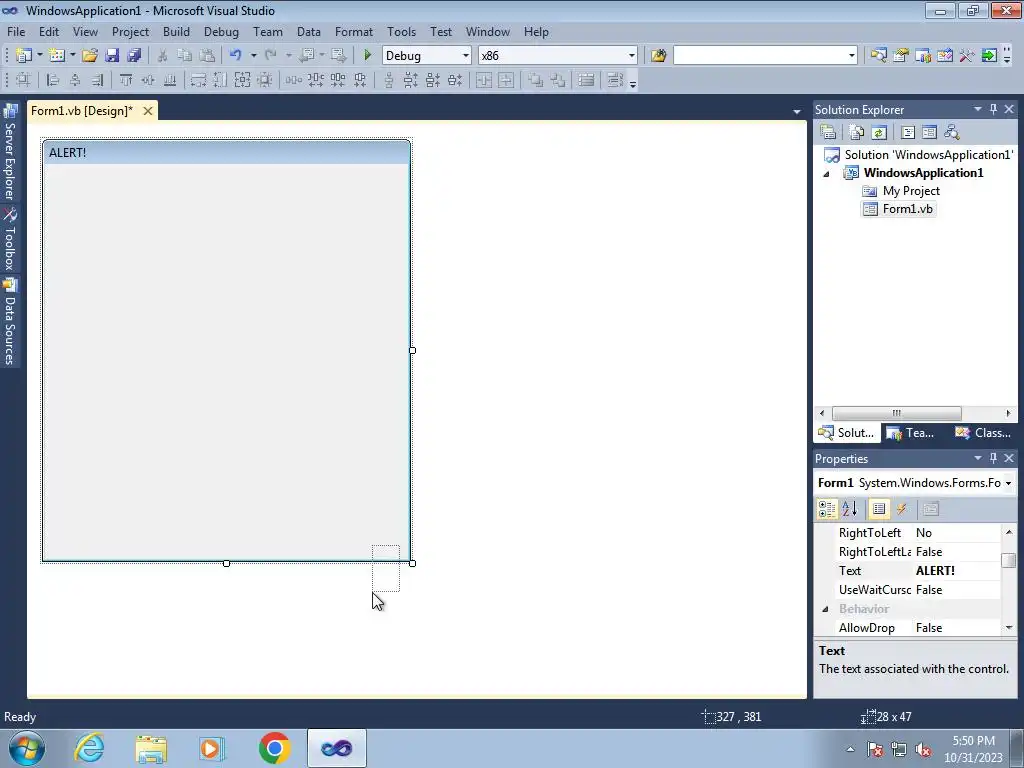This screenshot has height=768, width=1024.
Task: Open Internet Explorer from the taskbar
Action: [89, 748]
